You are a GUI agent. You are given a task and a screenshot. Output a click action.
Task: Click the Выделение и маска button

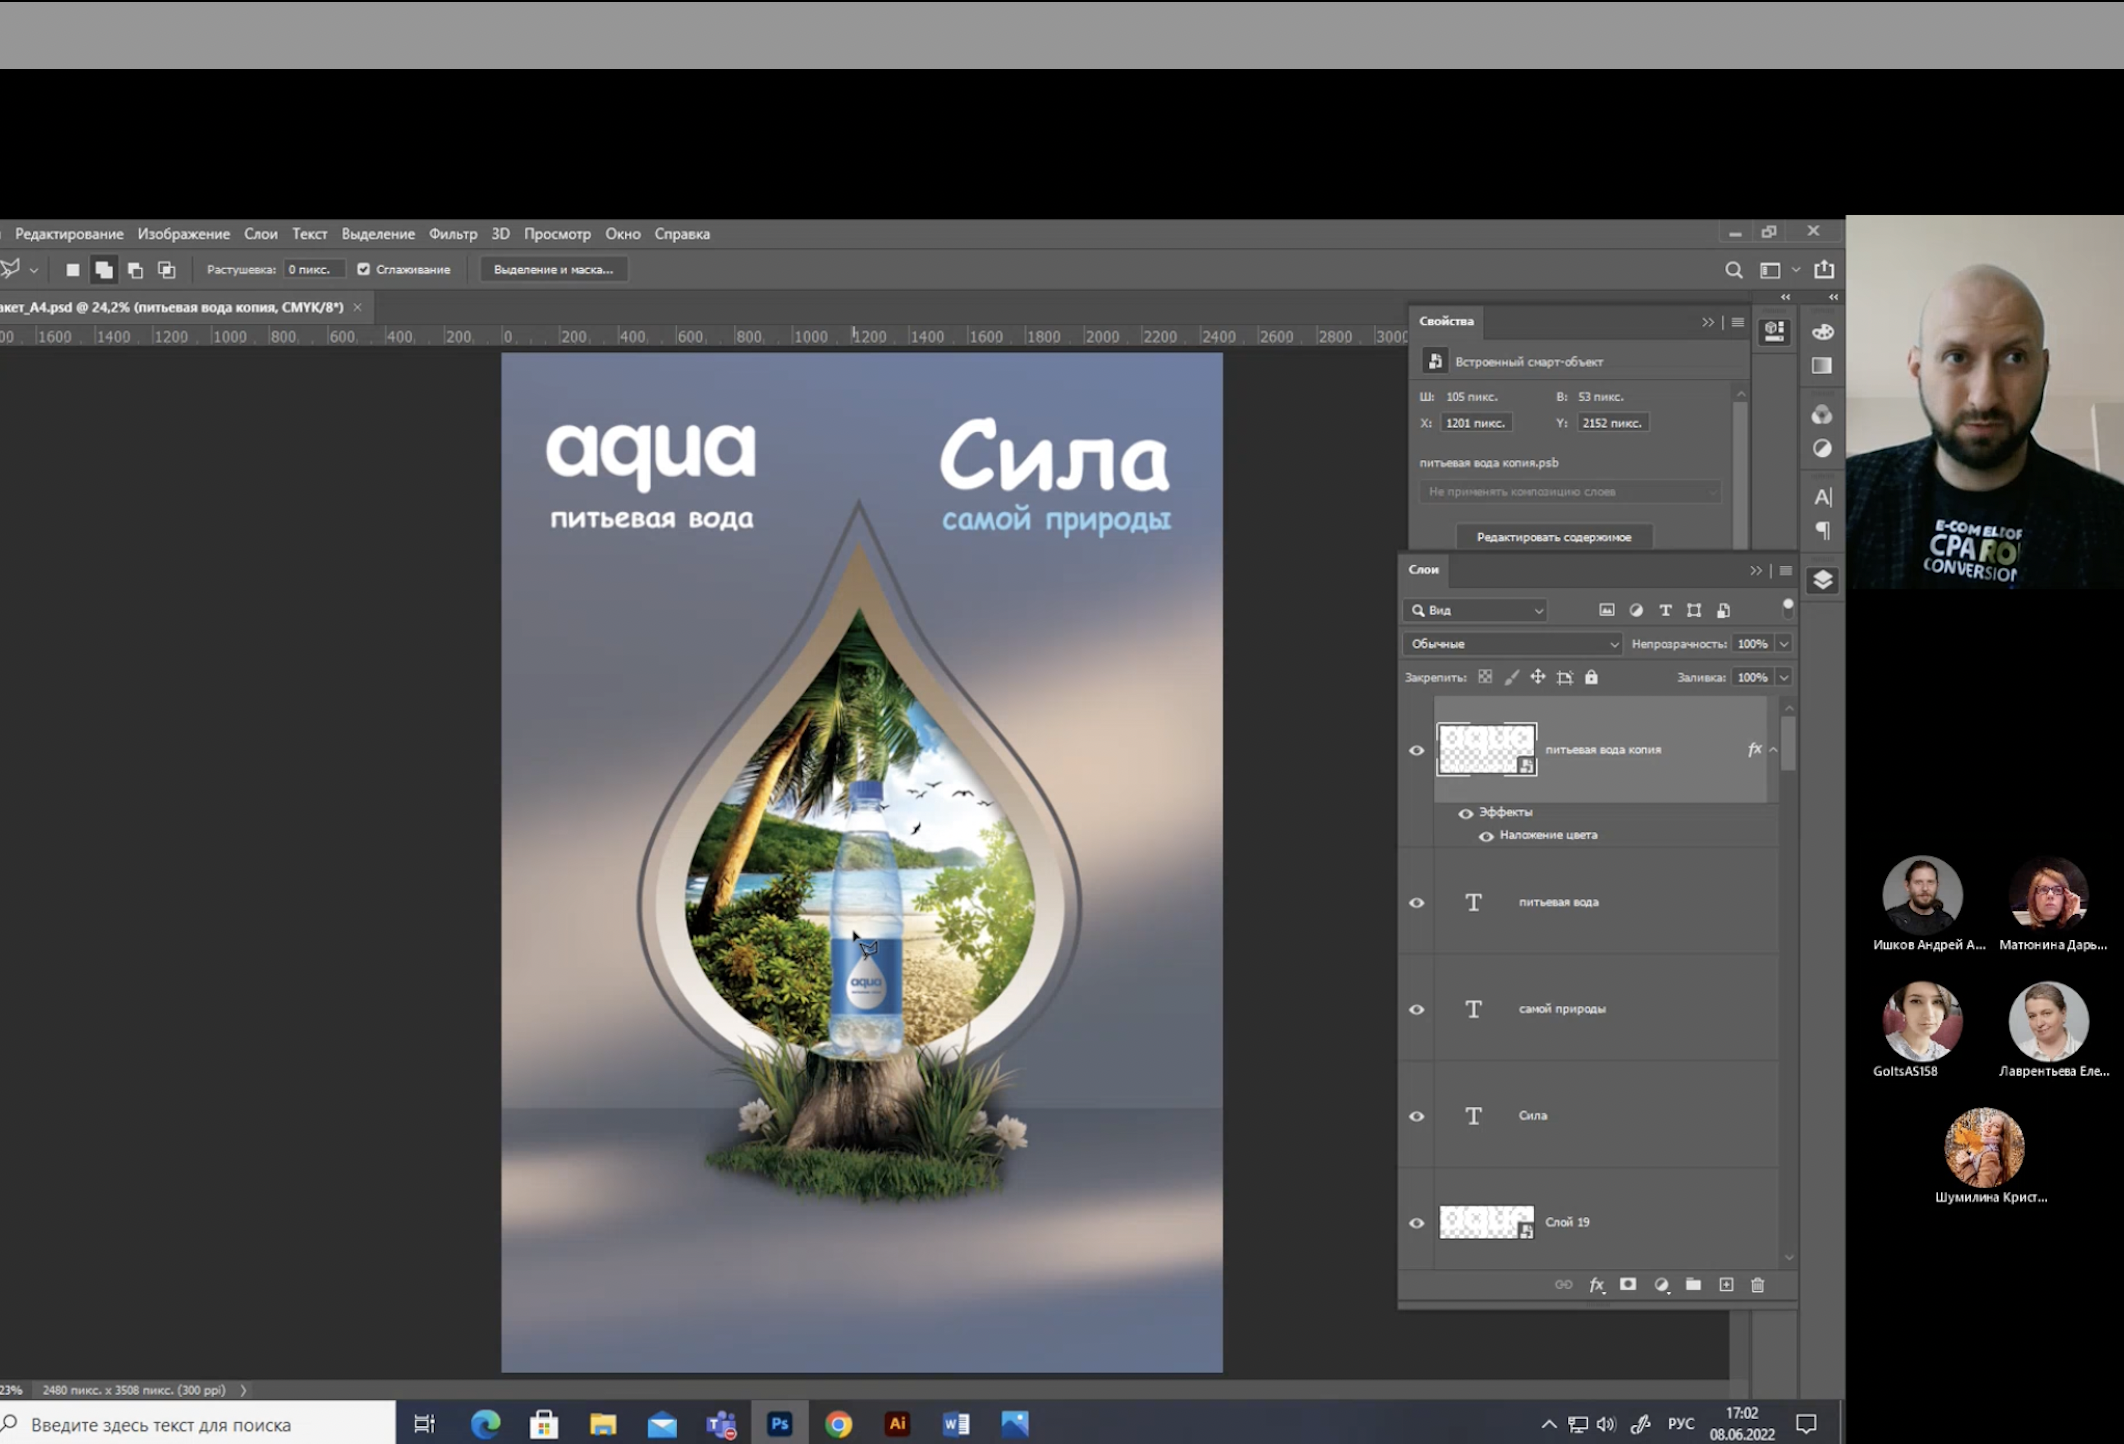click(553, 269)
